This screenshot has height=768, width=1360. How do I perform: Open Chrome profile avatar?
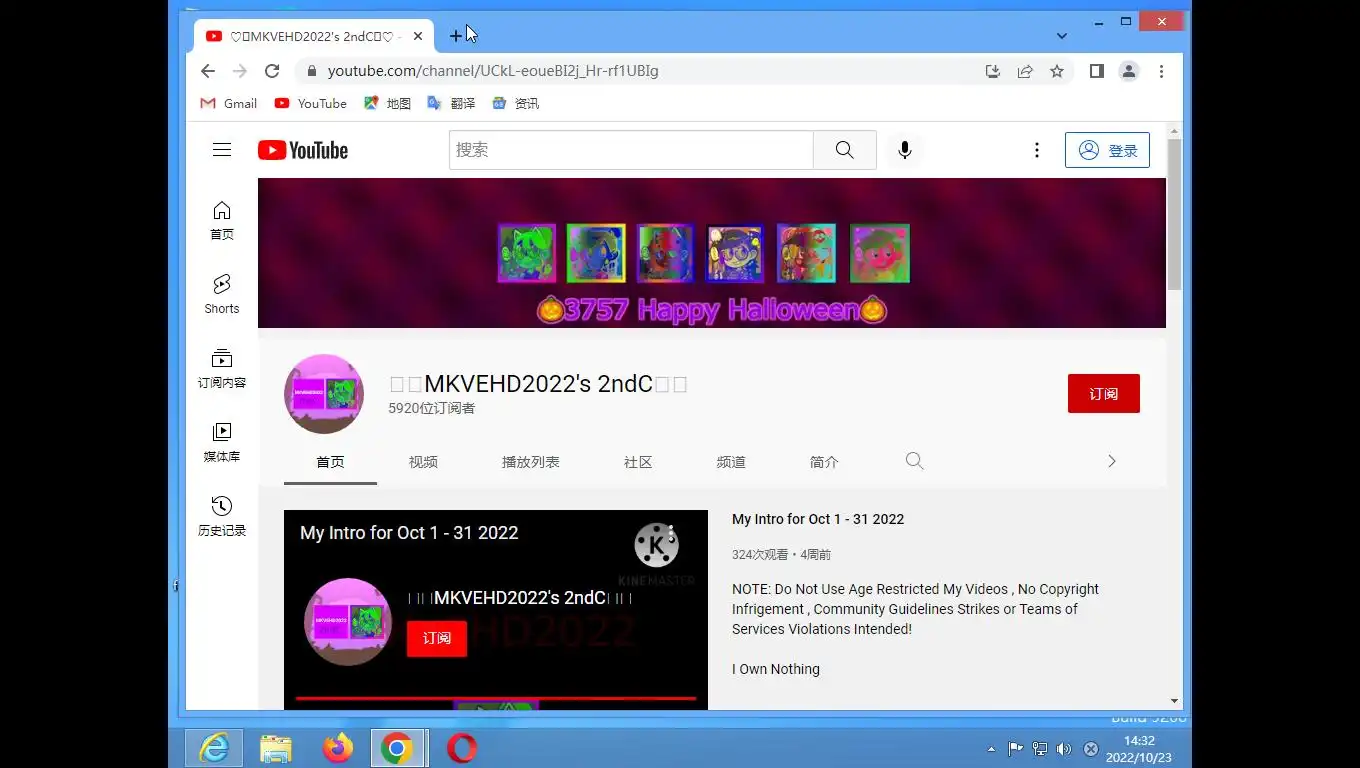[1129, 71]
